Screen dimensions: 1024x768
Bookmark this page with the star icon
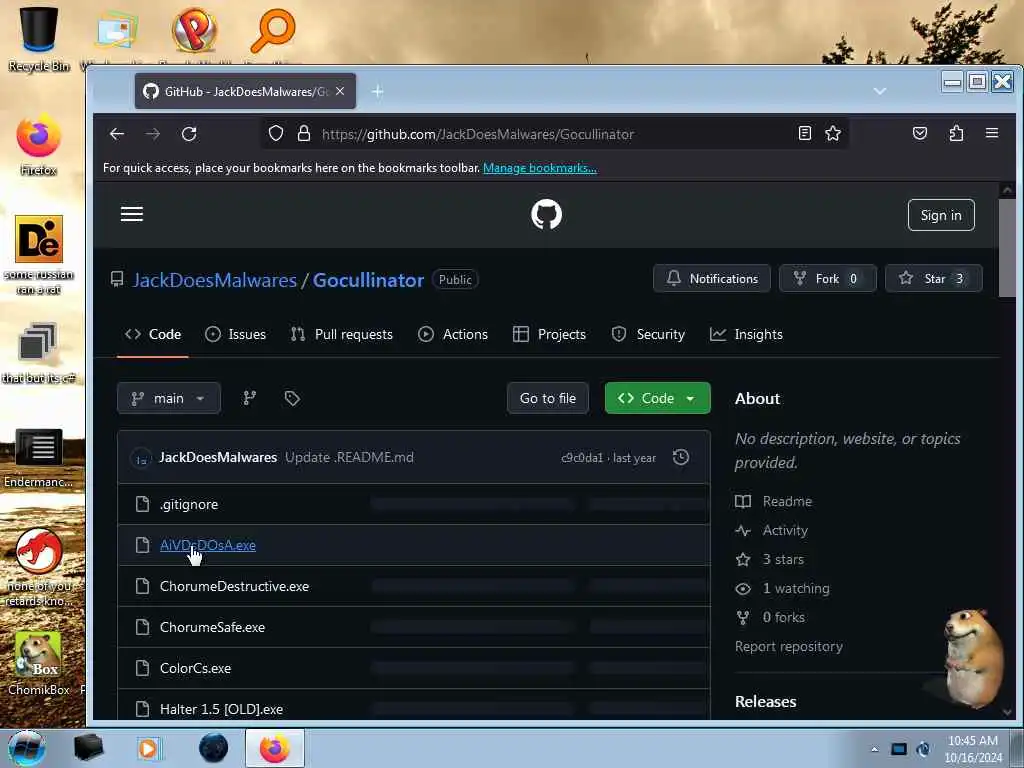click(x=833, y=133)
